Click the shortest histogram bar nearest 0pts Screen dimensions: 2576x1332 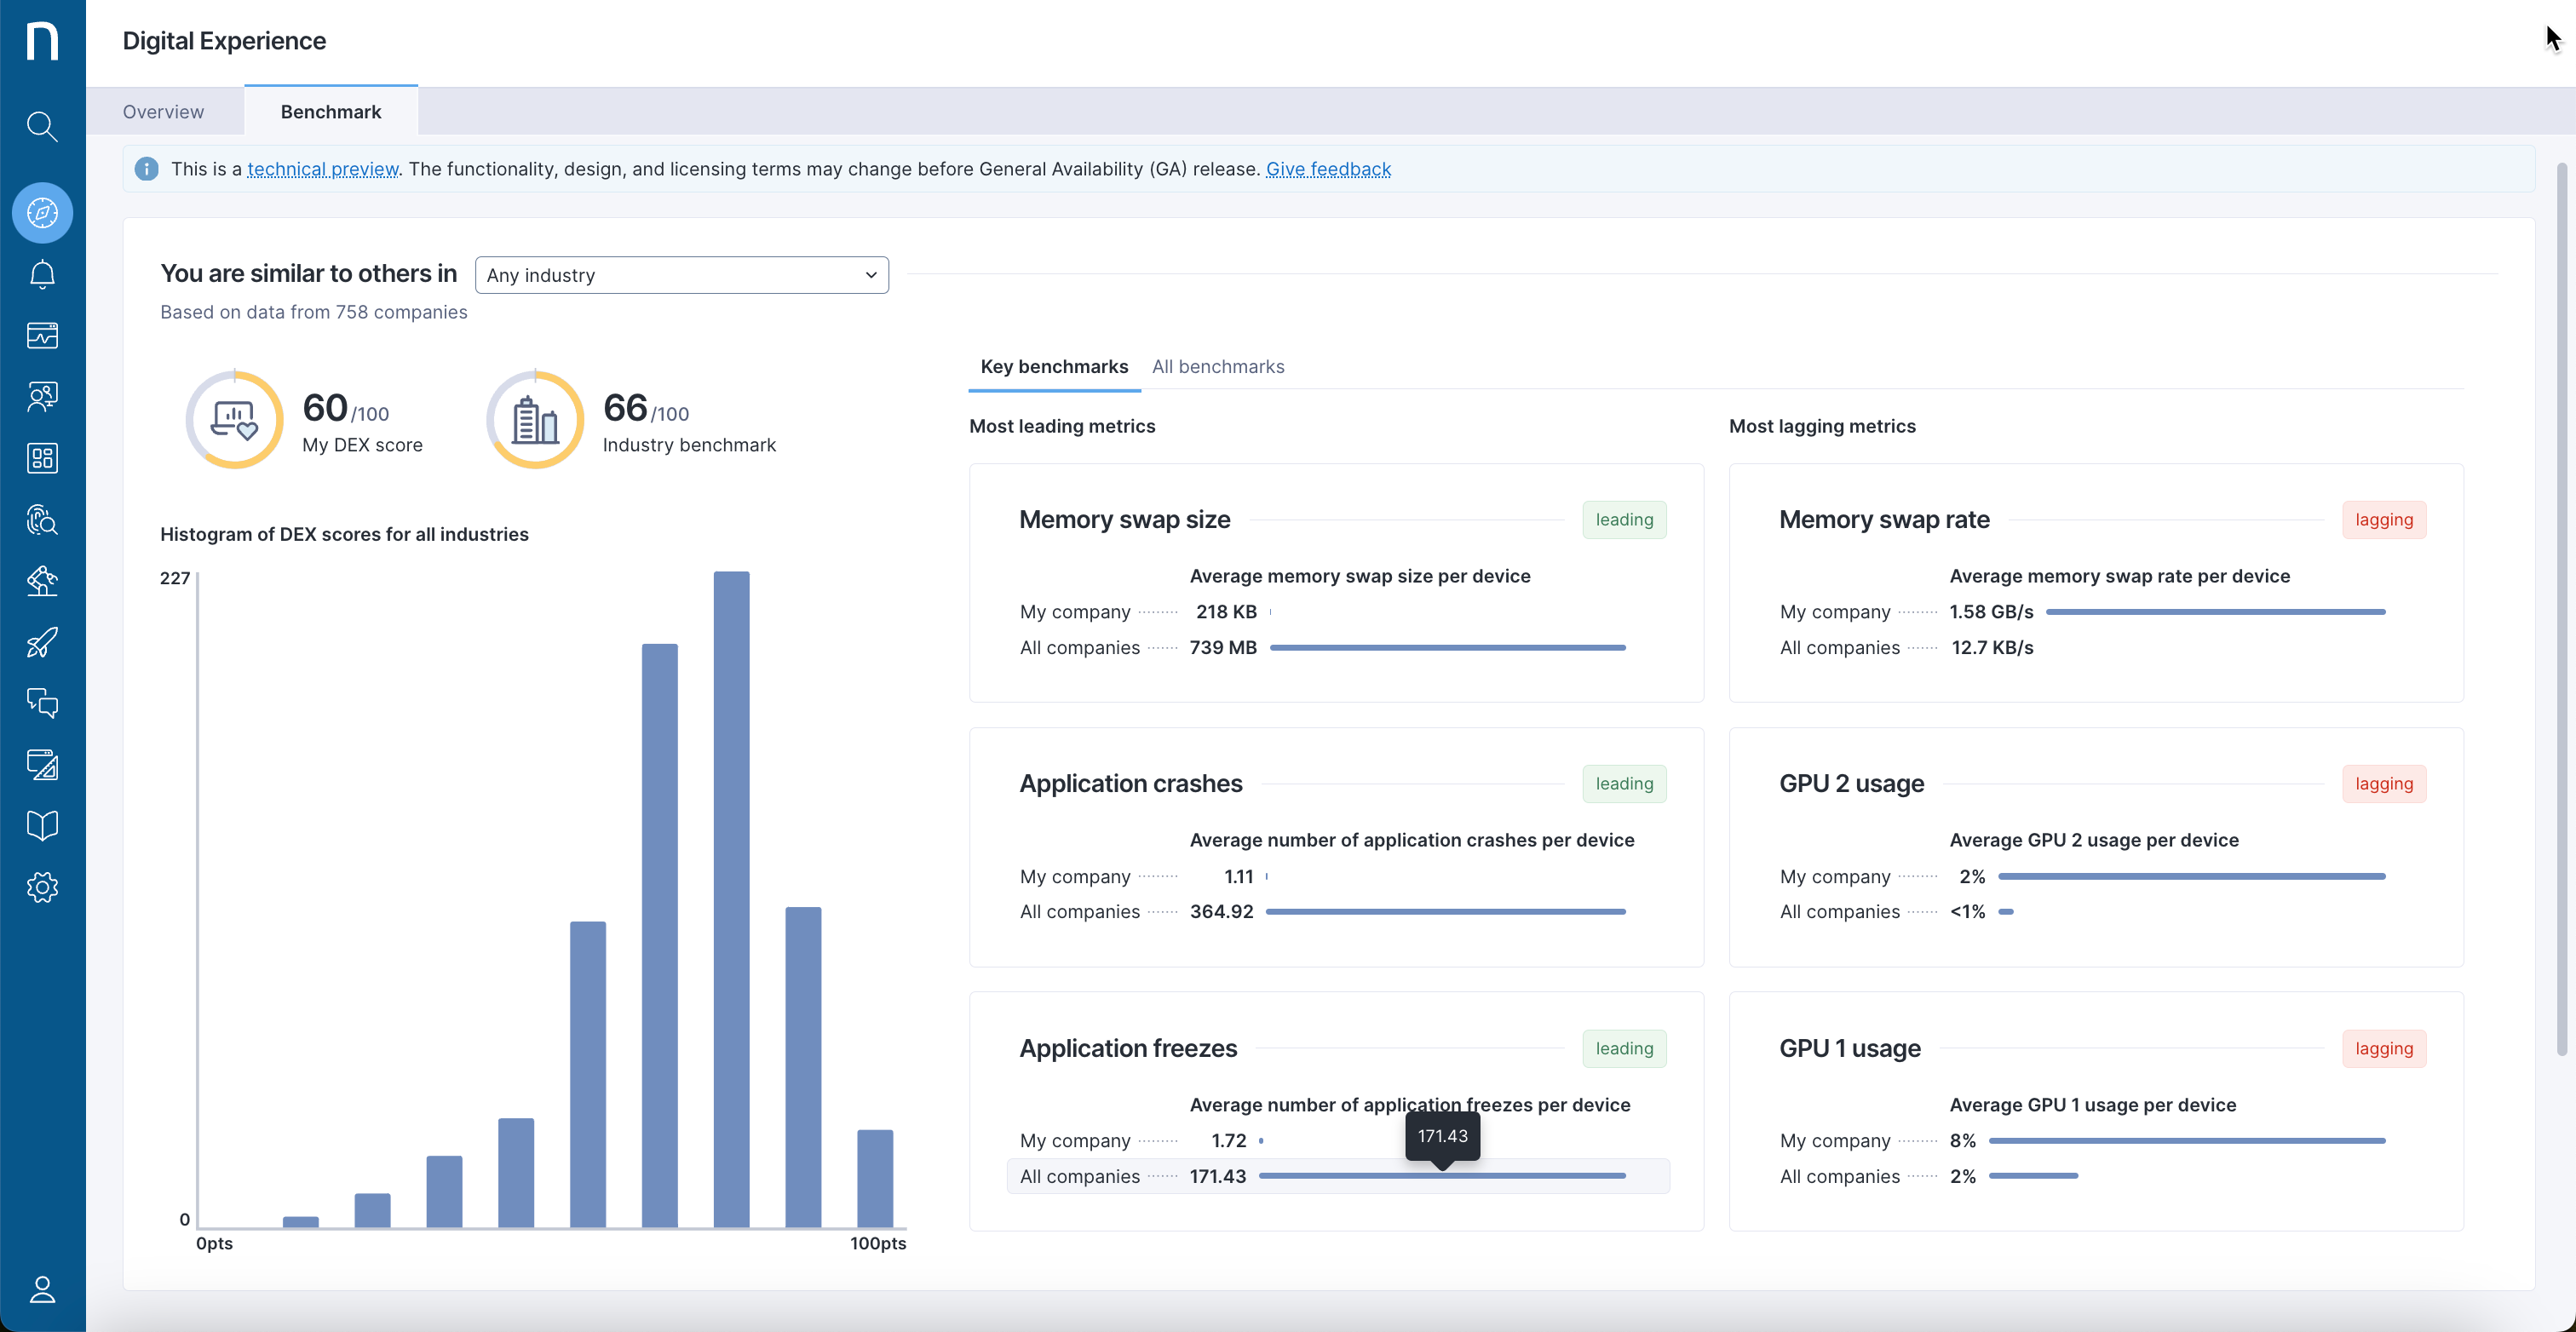(300, 1222)
